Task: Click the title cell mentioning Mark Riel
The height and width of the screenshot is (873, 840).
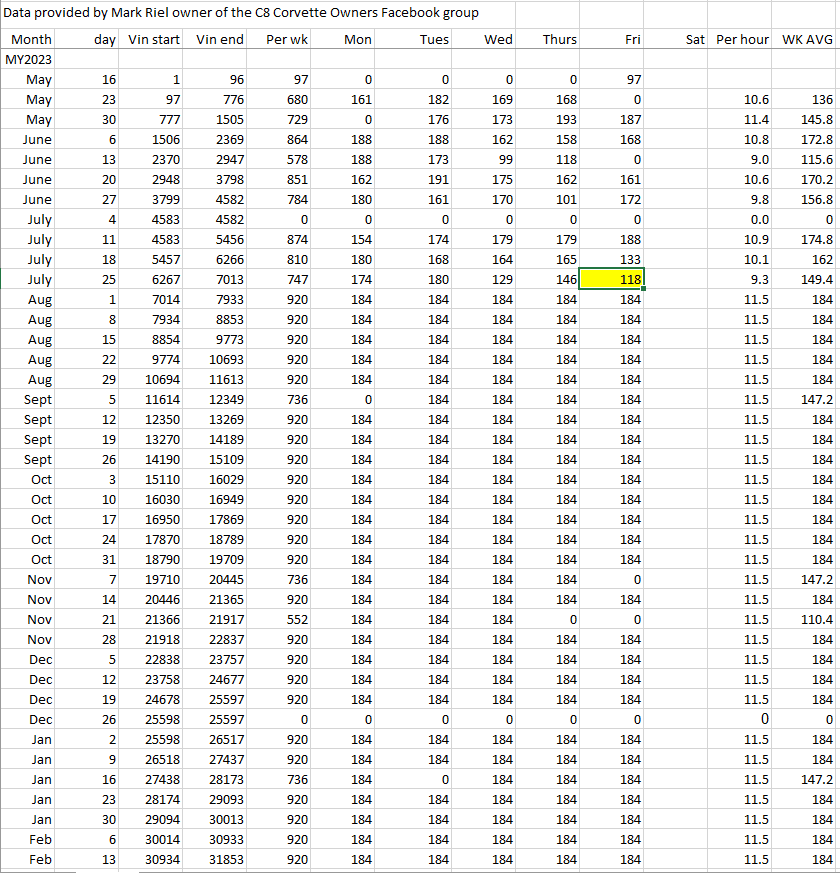Action: (242, 13)
